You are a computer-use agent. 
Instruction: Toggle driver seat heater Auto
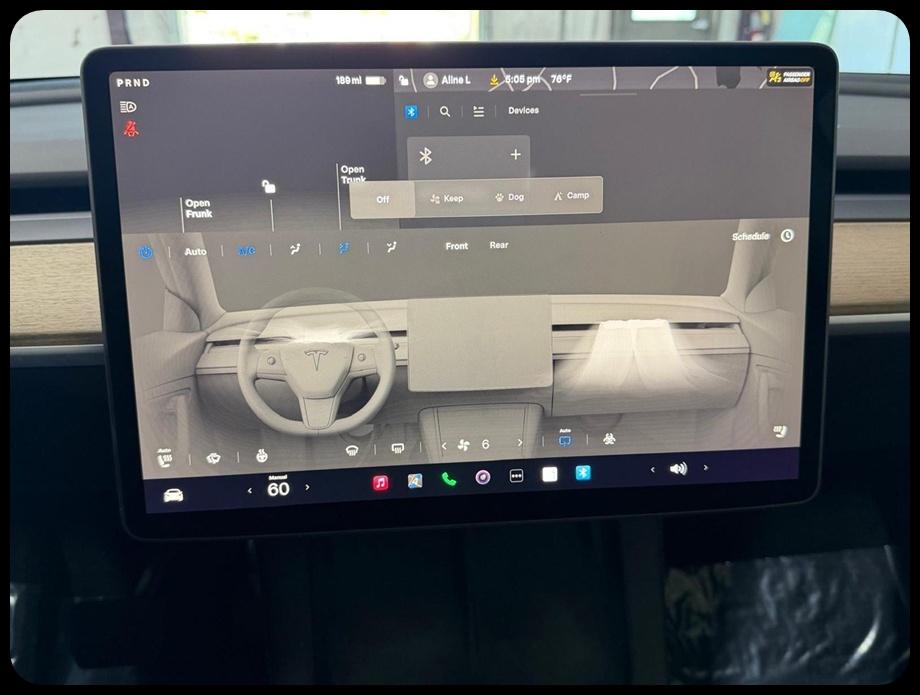coord(165,459)
